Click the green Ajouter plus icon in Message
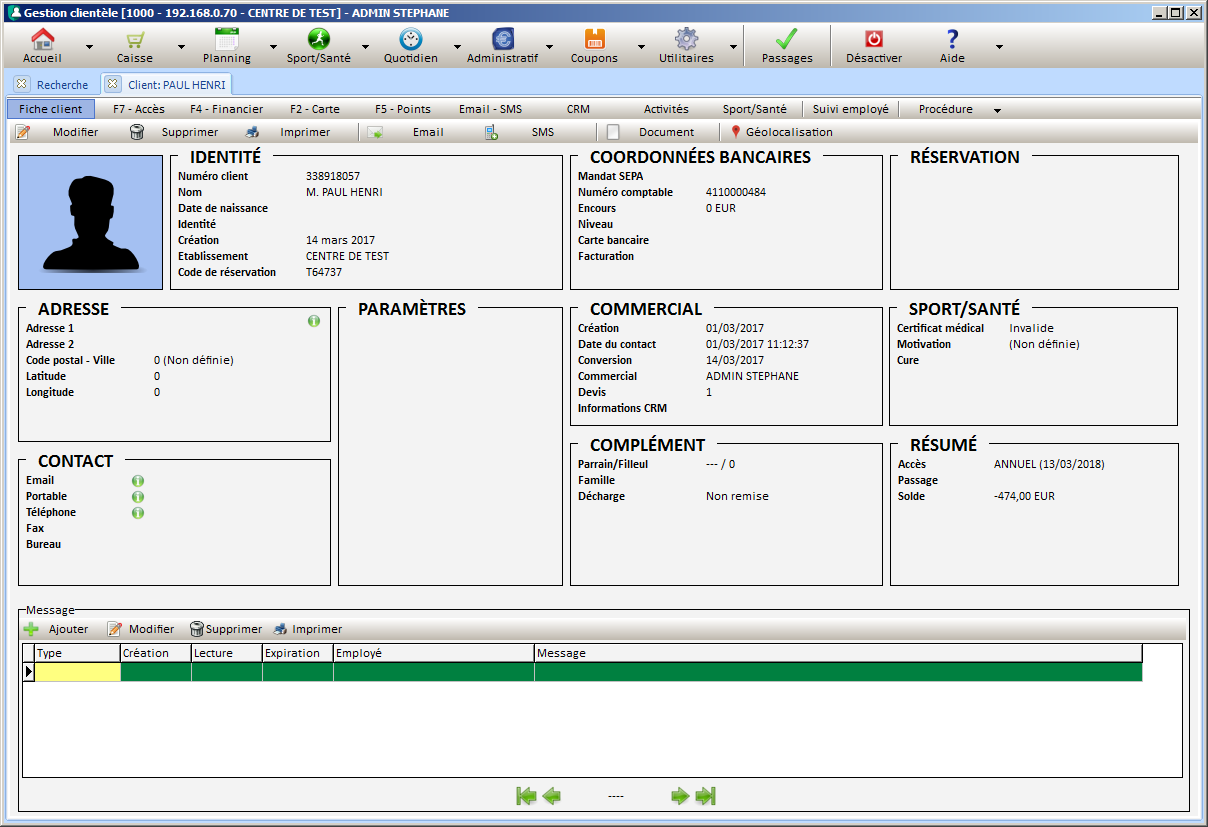The width and height of the screenshot is (1208, 827). click(31, 629)
